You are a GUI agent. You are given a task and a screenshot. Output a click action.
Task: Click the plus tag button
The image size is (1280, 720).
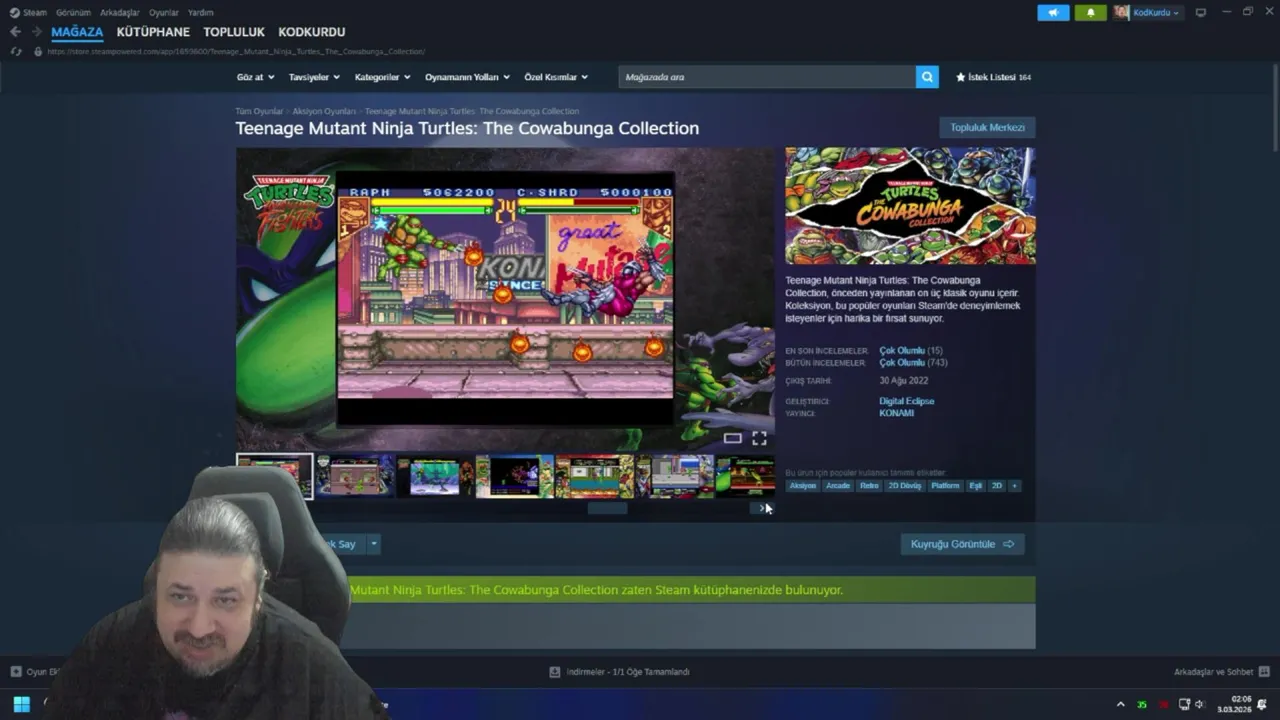[1014, 486]
